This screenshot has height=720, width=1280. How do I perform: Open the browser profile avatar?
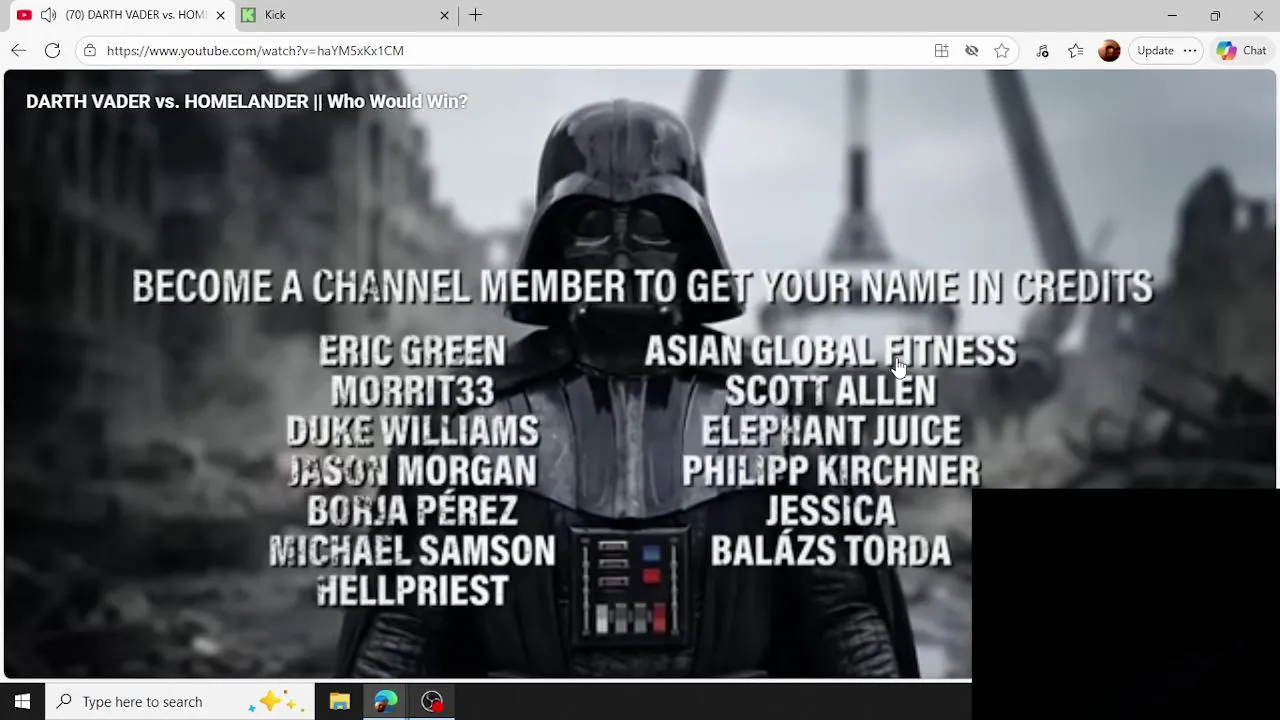coord(1109,50)
